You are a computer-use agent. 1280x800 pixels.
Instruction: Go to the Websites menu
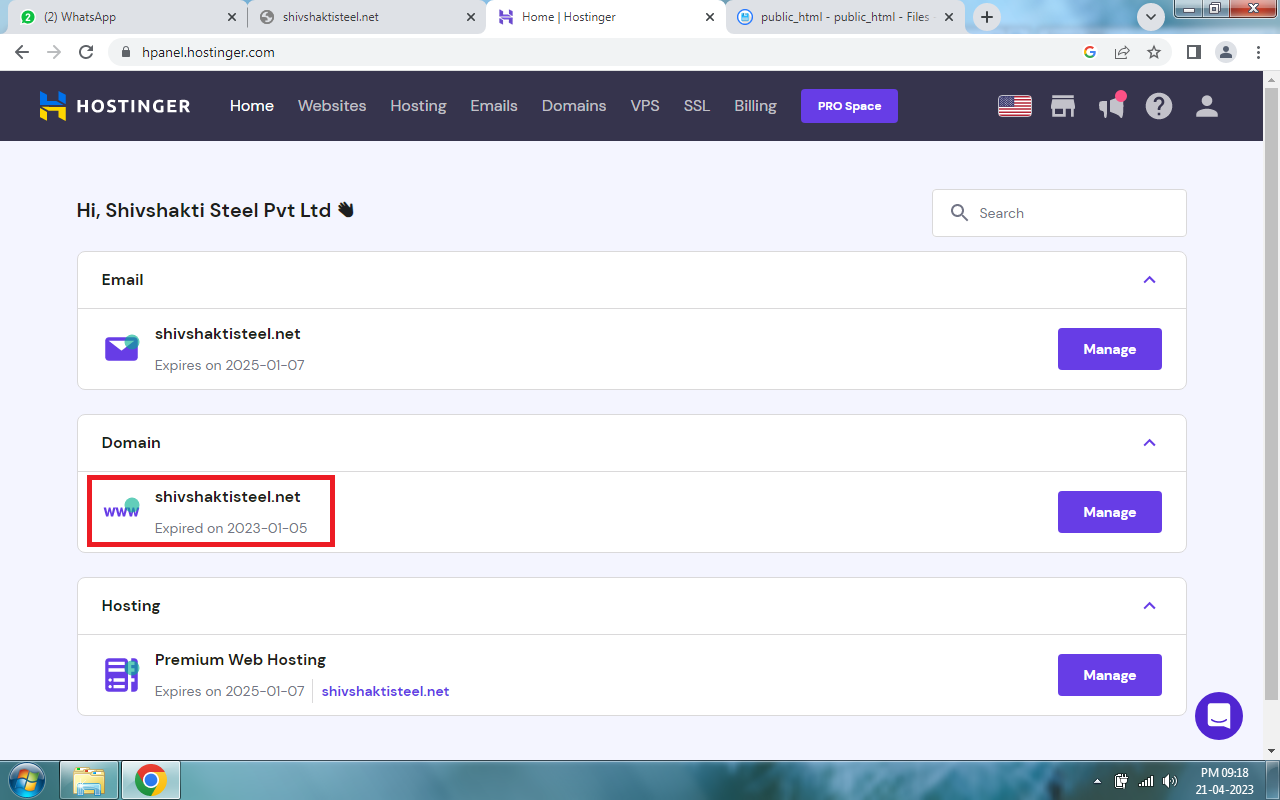click(332, 106)
